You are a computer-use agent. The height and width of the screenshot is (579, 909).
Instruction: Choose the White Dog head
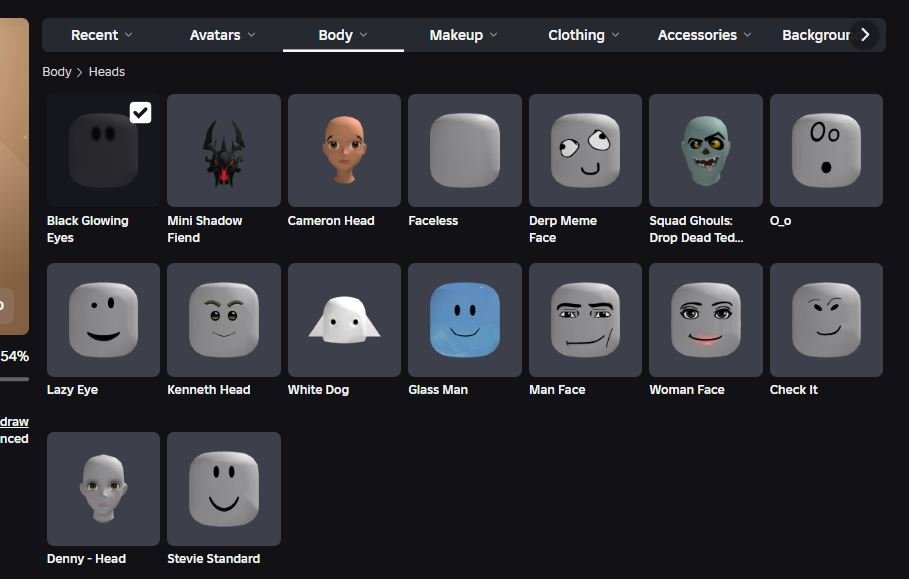click(x=344, y=319)
